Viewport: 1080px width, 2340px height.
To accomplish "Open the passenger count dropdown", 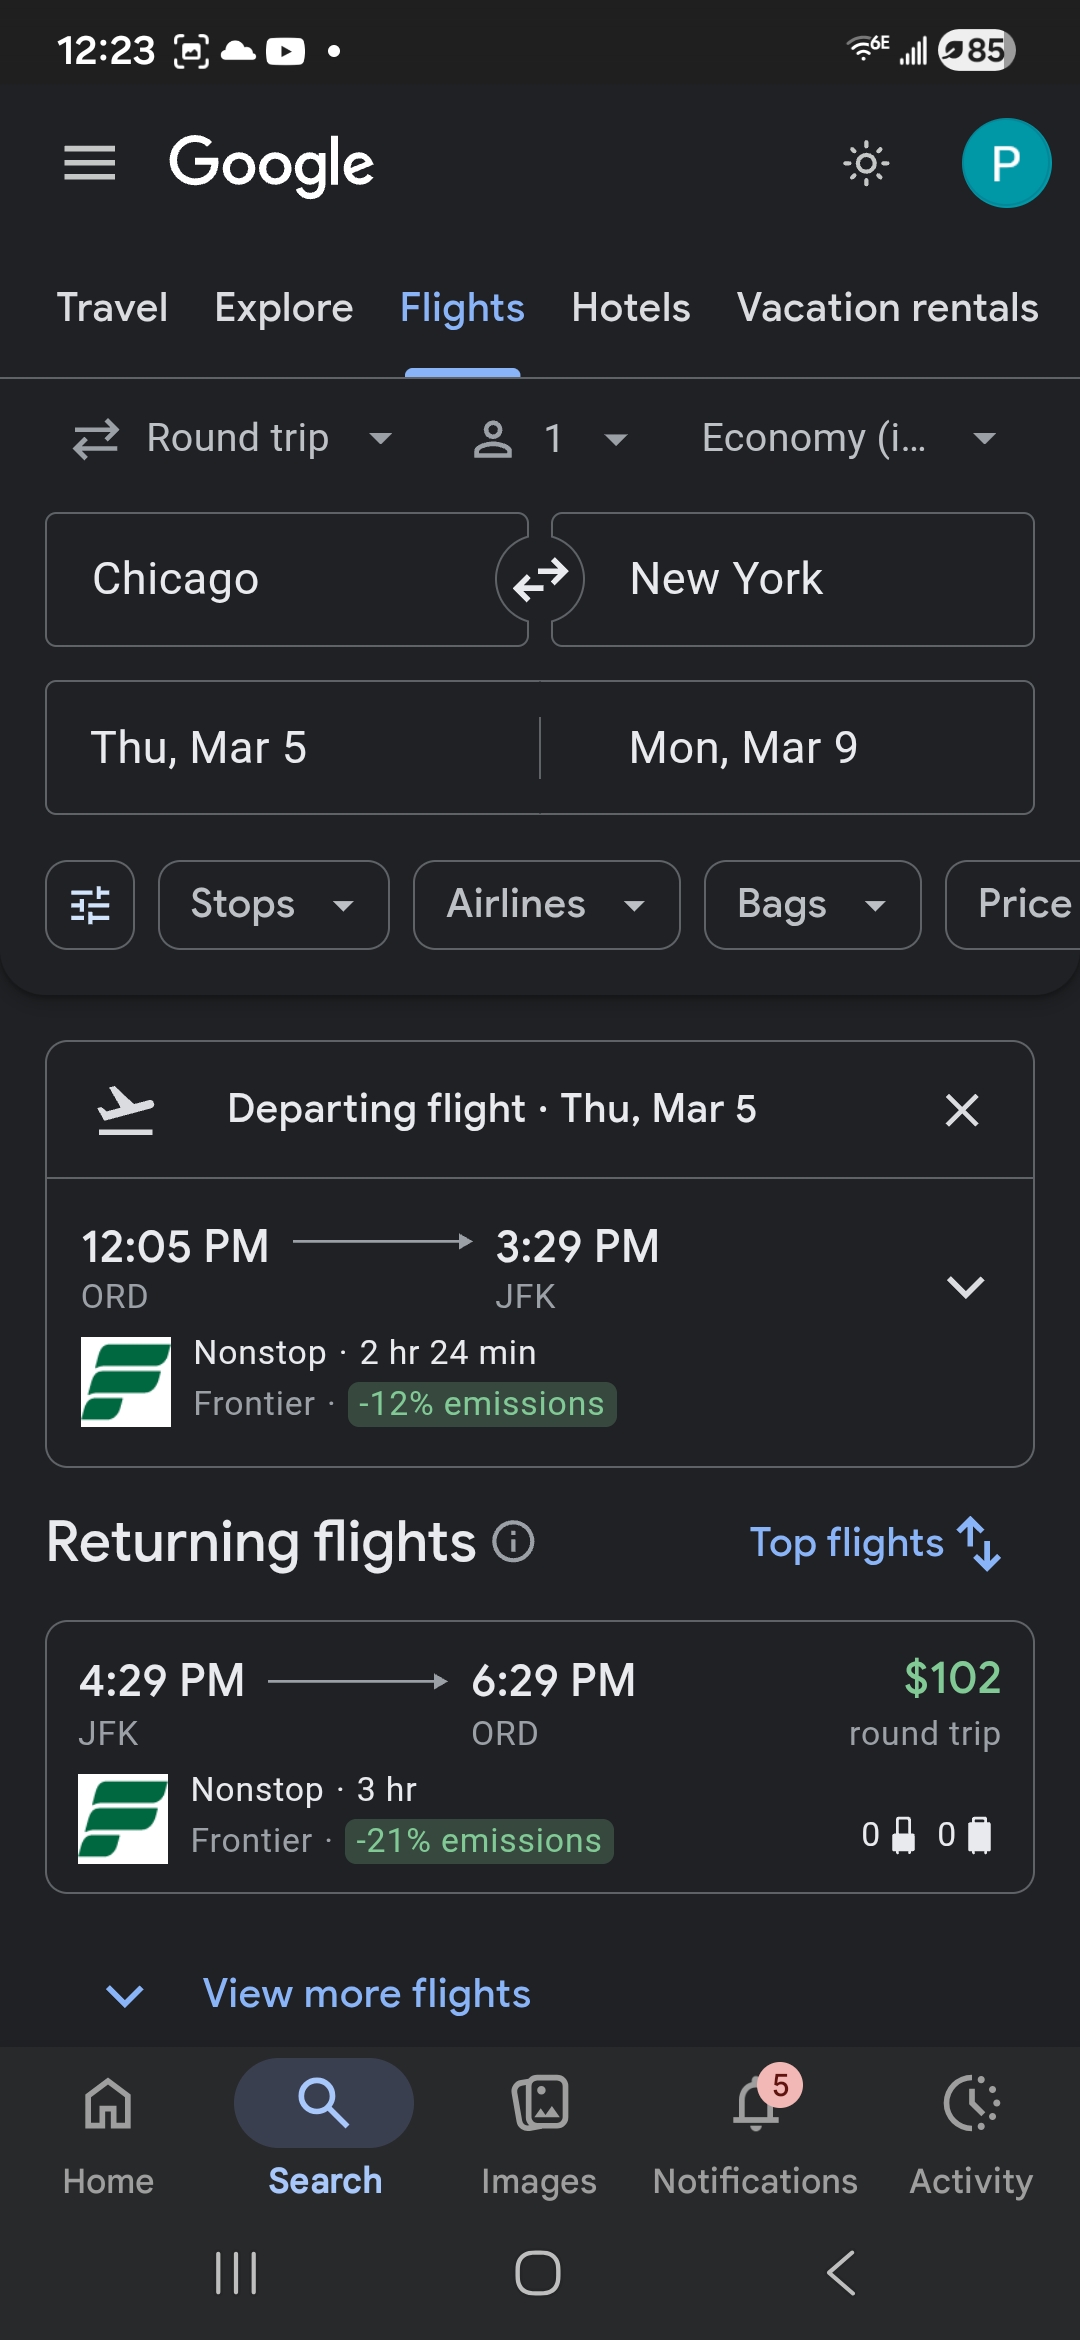I will pyautogui.click(x=550, y=438).
